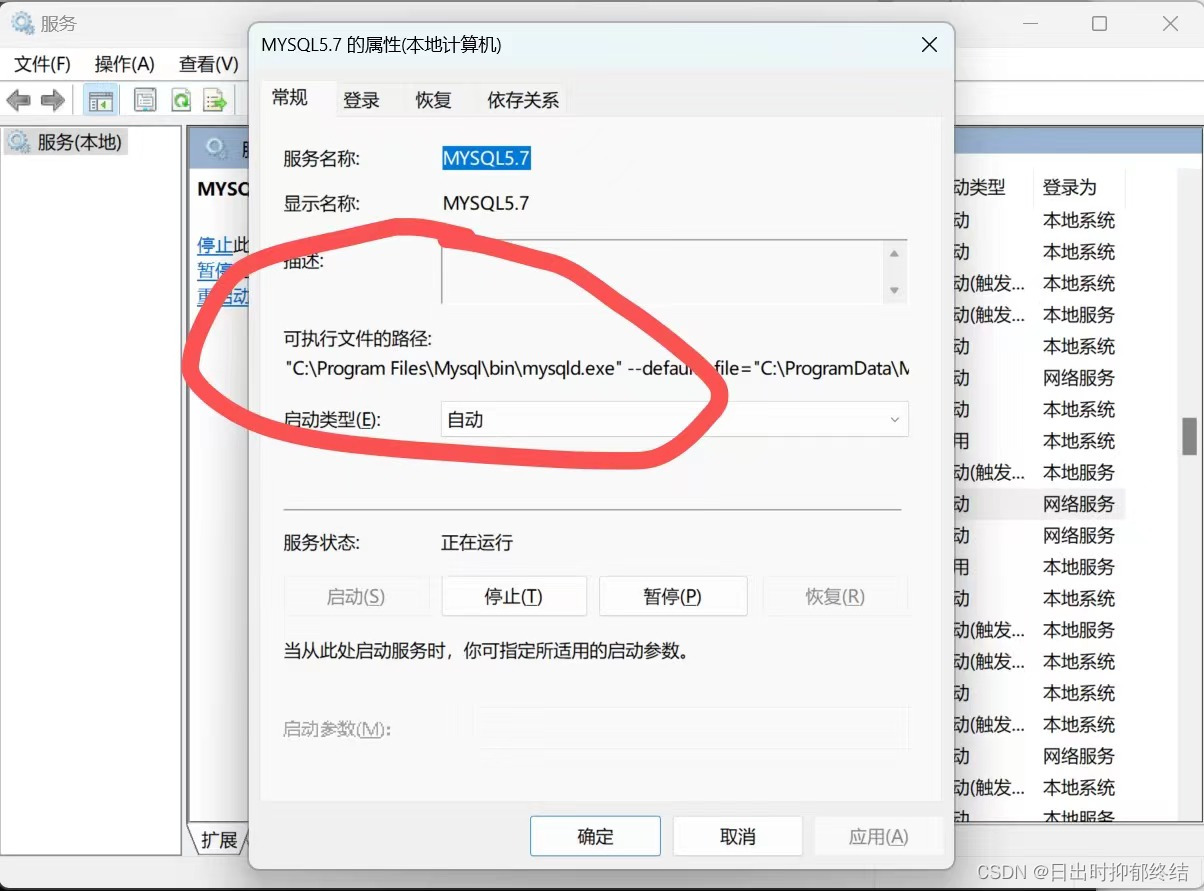1204x891 pixels.
Task: Open the 文件(F) menu
Action: point(42,64)
